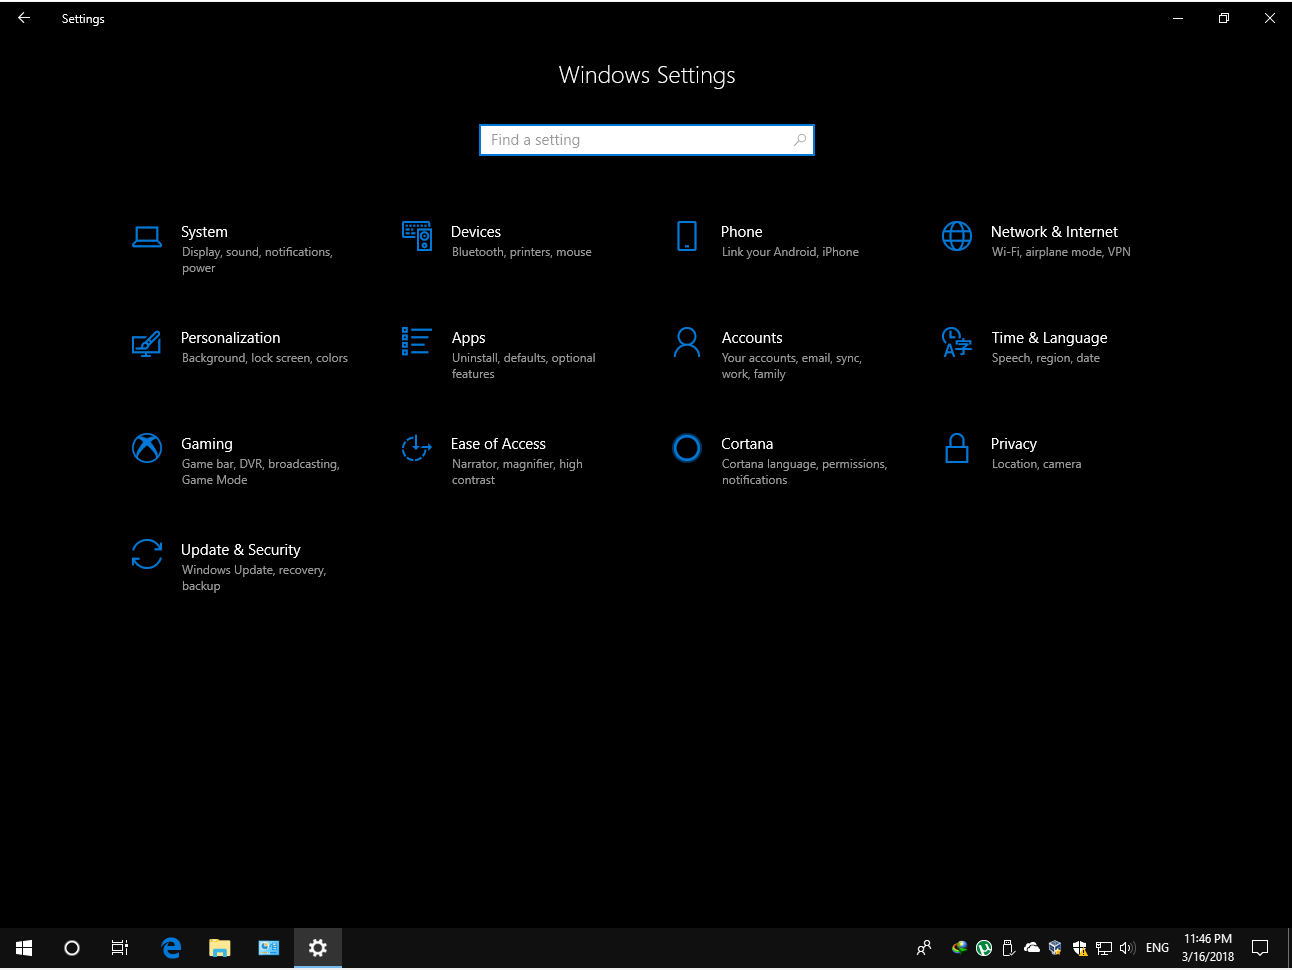Click 'Background, lock screen, colors' text
The width and height of the screenshot is (1292, 970).
pyautogui.click(x=265, y=358)
